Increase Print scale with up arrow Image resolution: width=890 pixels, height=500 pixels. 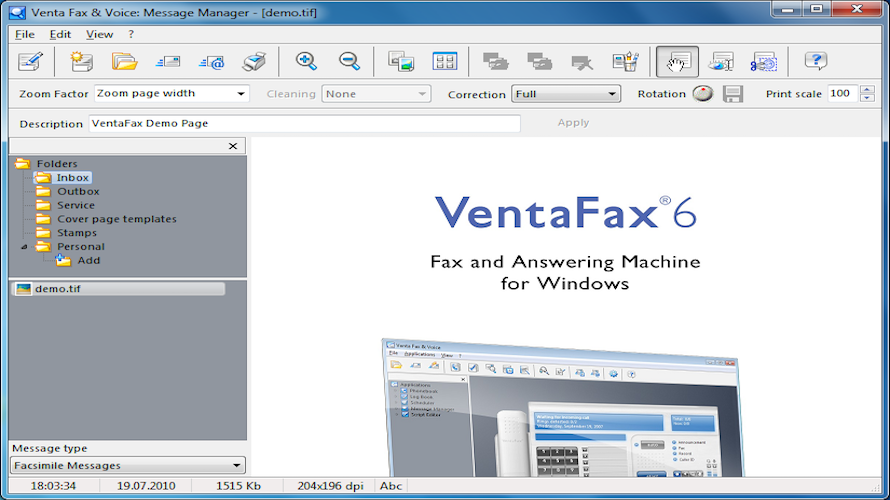click(867, 90)
